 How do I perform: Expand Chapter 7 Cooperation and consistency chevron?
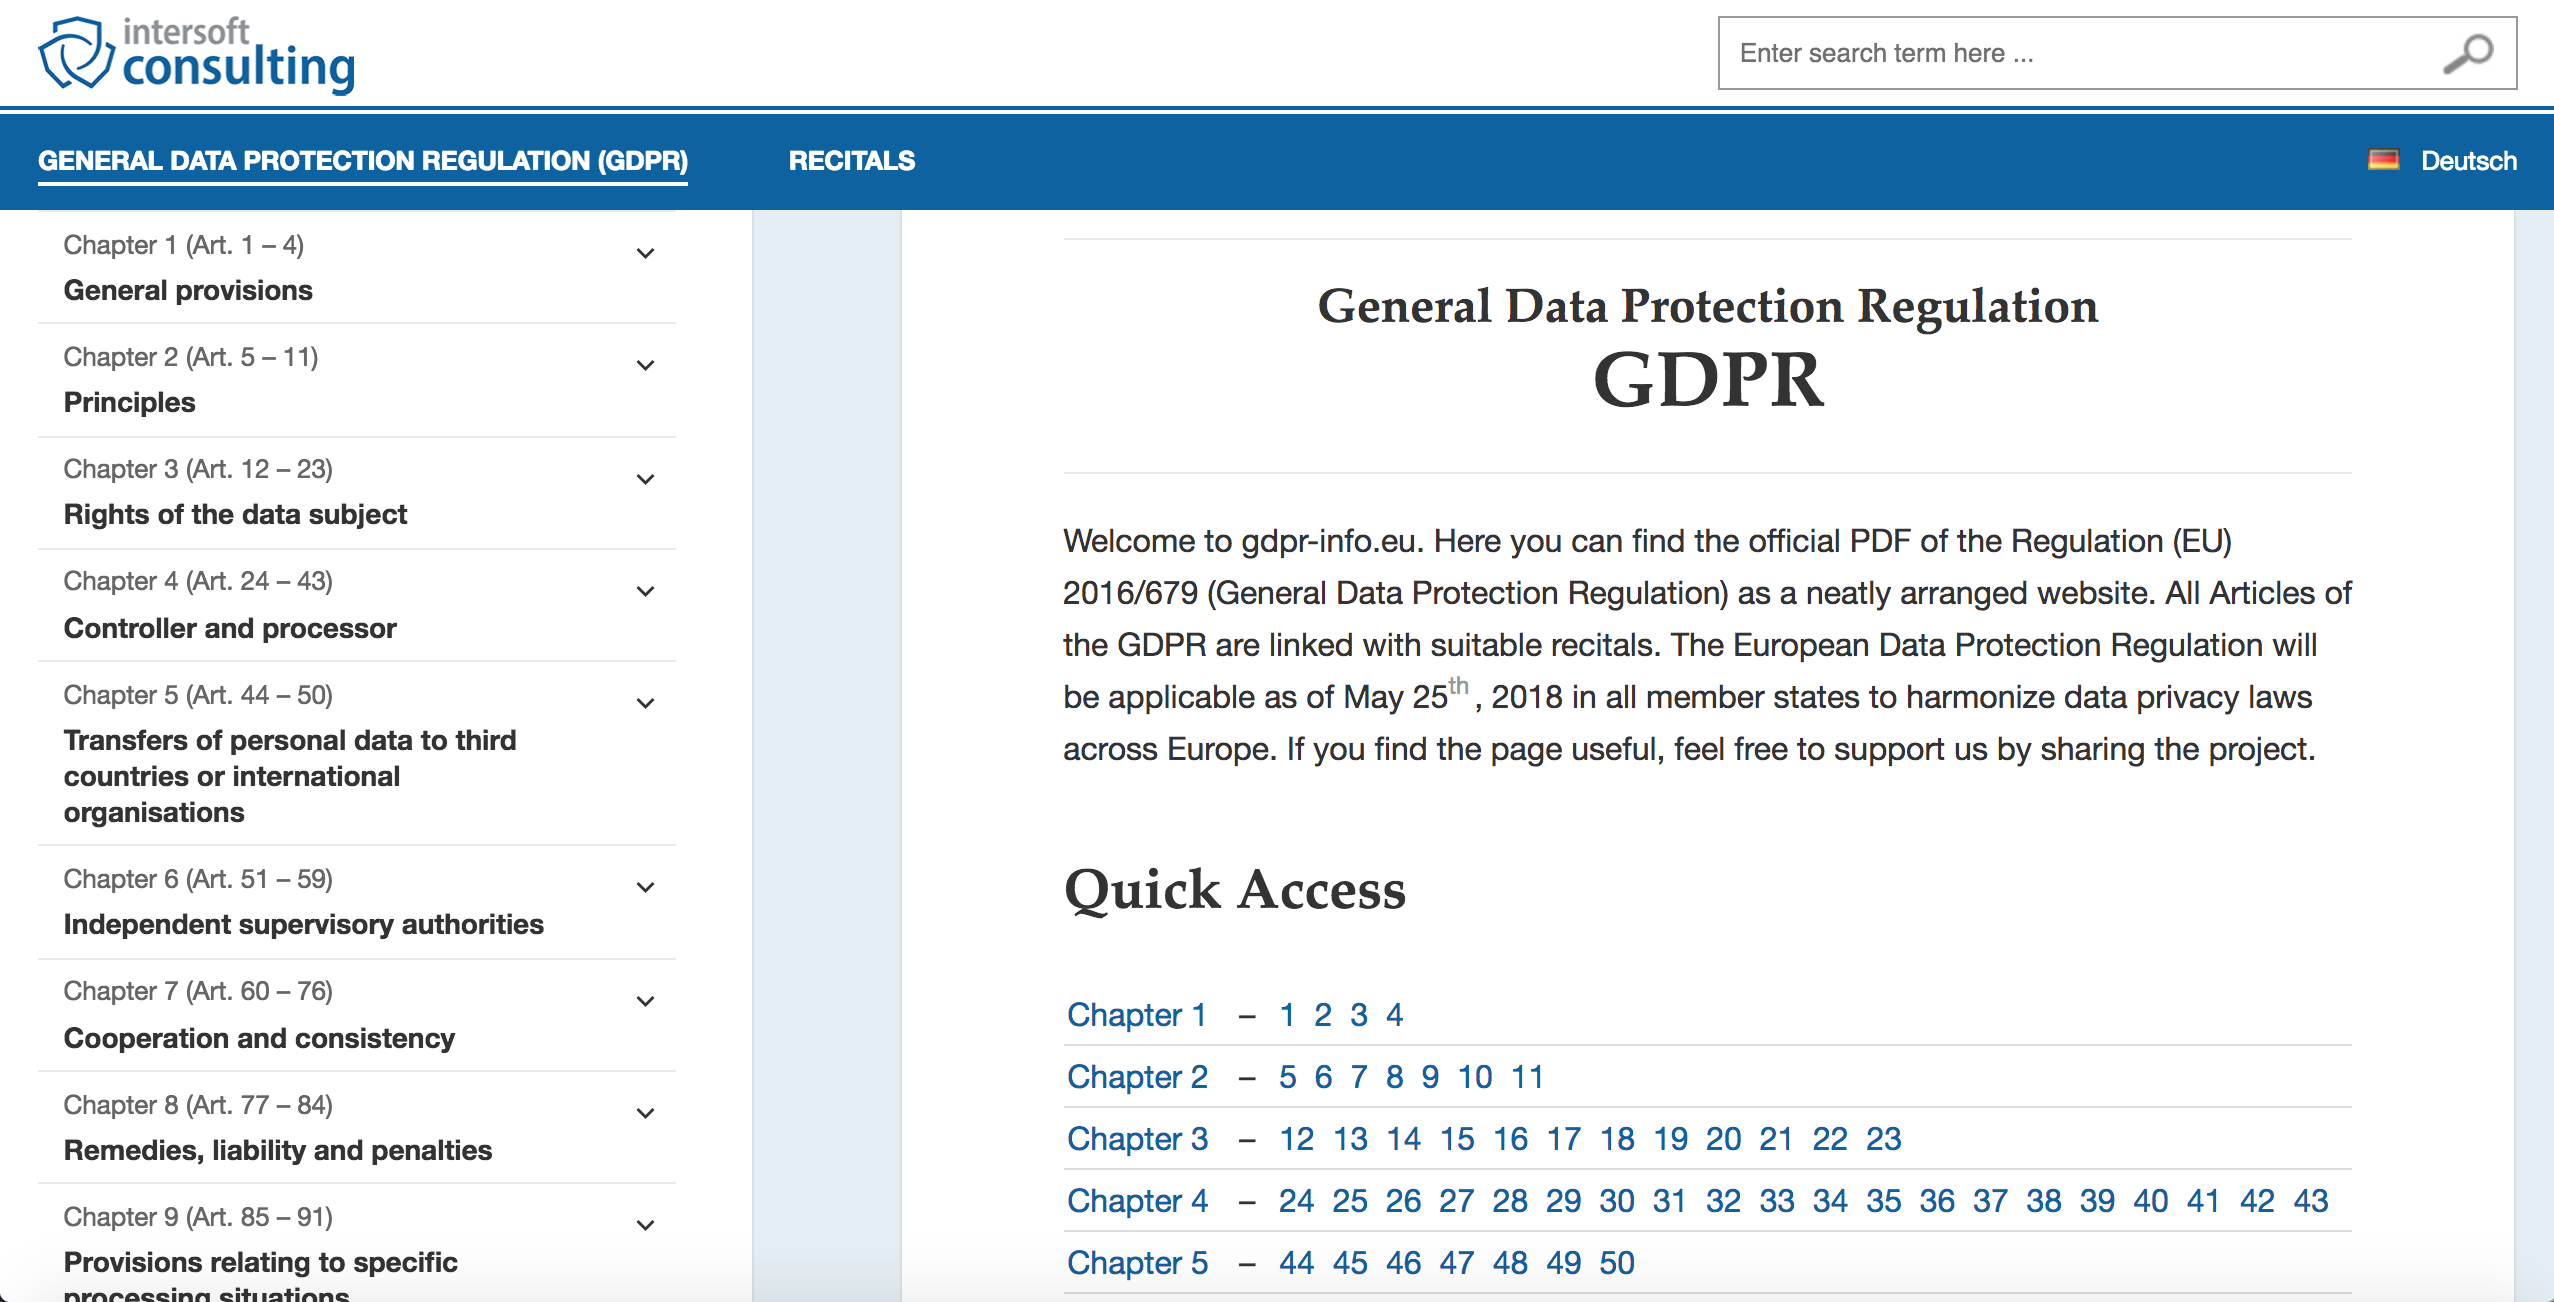pyautogui.click(x=646, y=1002)
